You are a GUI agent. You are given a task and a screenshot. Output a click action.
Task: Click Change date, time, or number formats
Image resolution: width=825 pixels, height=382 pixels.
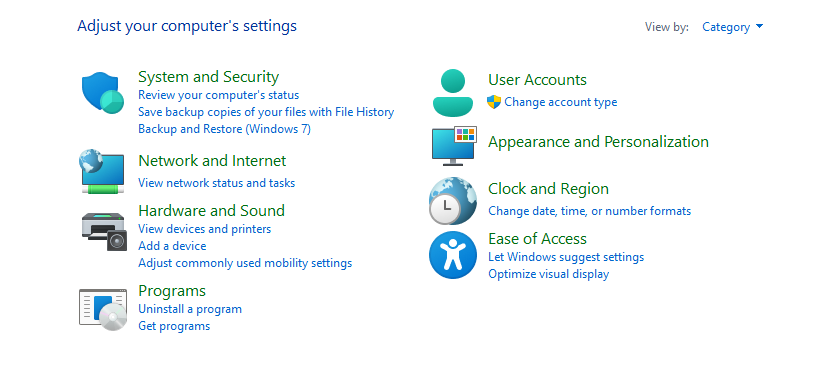point(589,211)
